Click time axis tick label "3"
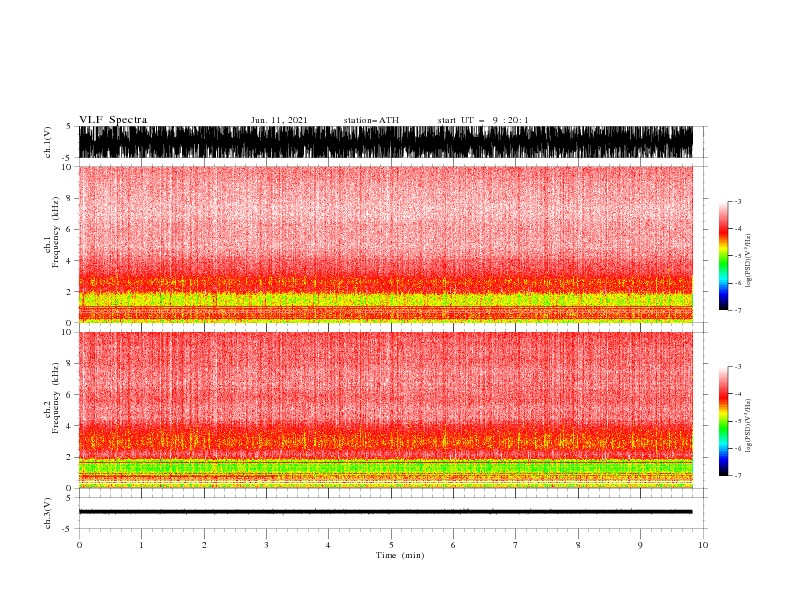This screenshot has height=612, width=792. click(x=266, y=545)
